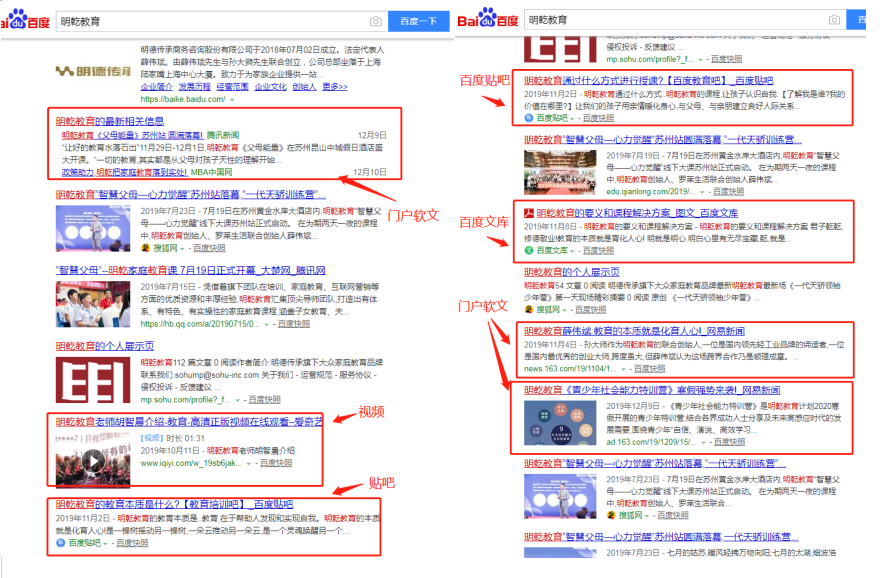
Task: Click the 百度文库 source icon
Action: click(x=528, y=250)
